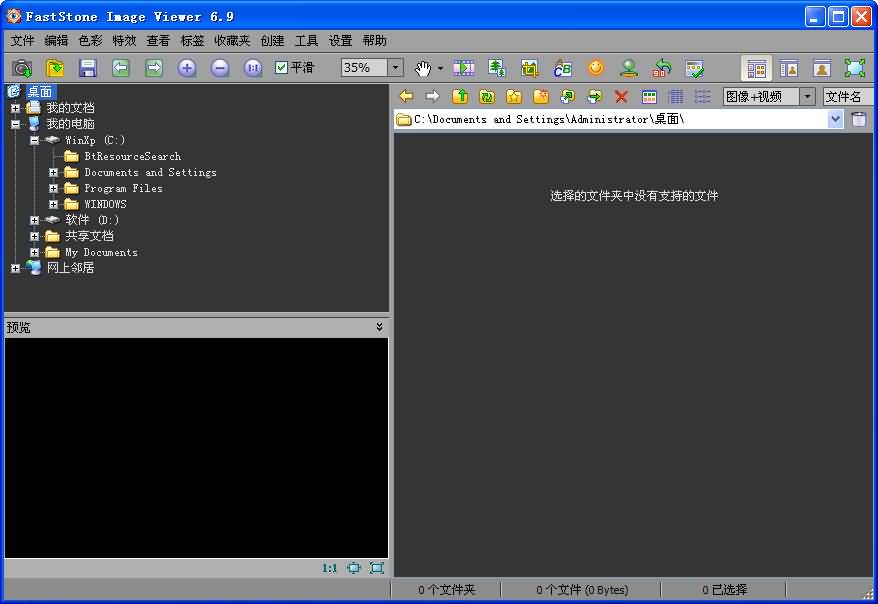Expand the WINDOWS folder node
The image size is (878, 604).
[54, 204]
